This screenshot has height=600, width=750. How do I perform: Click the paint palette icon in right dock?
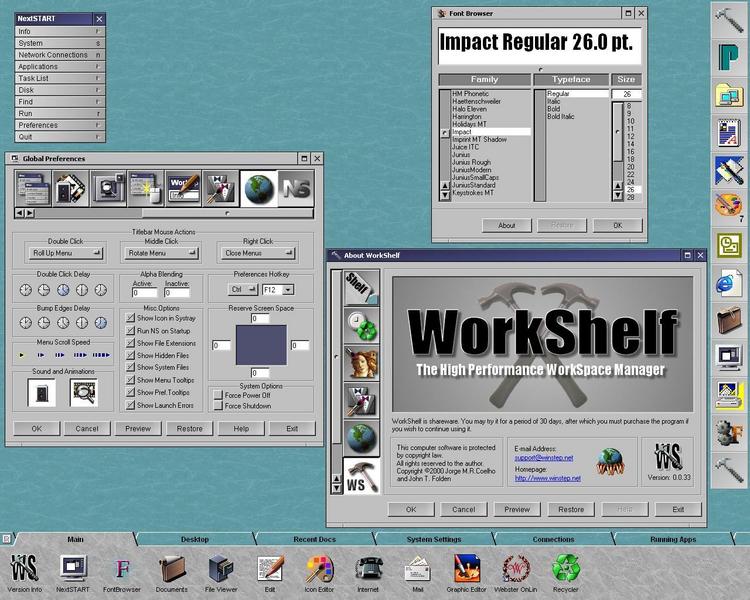click(728, 206)
